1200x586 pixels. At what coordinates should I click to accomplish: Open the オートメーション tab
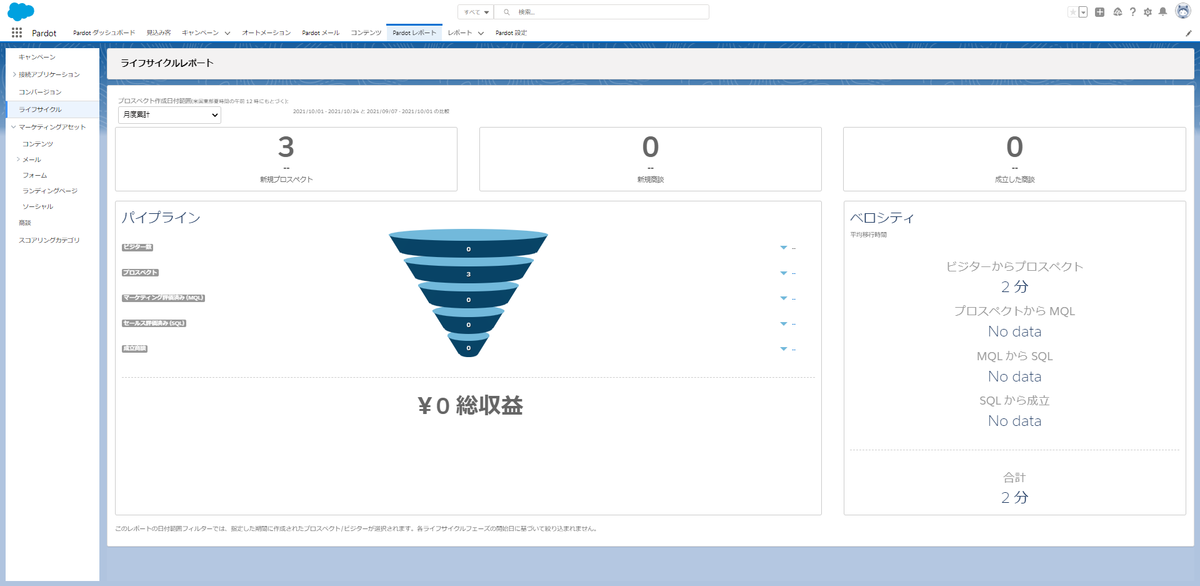coord(266,33)
